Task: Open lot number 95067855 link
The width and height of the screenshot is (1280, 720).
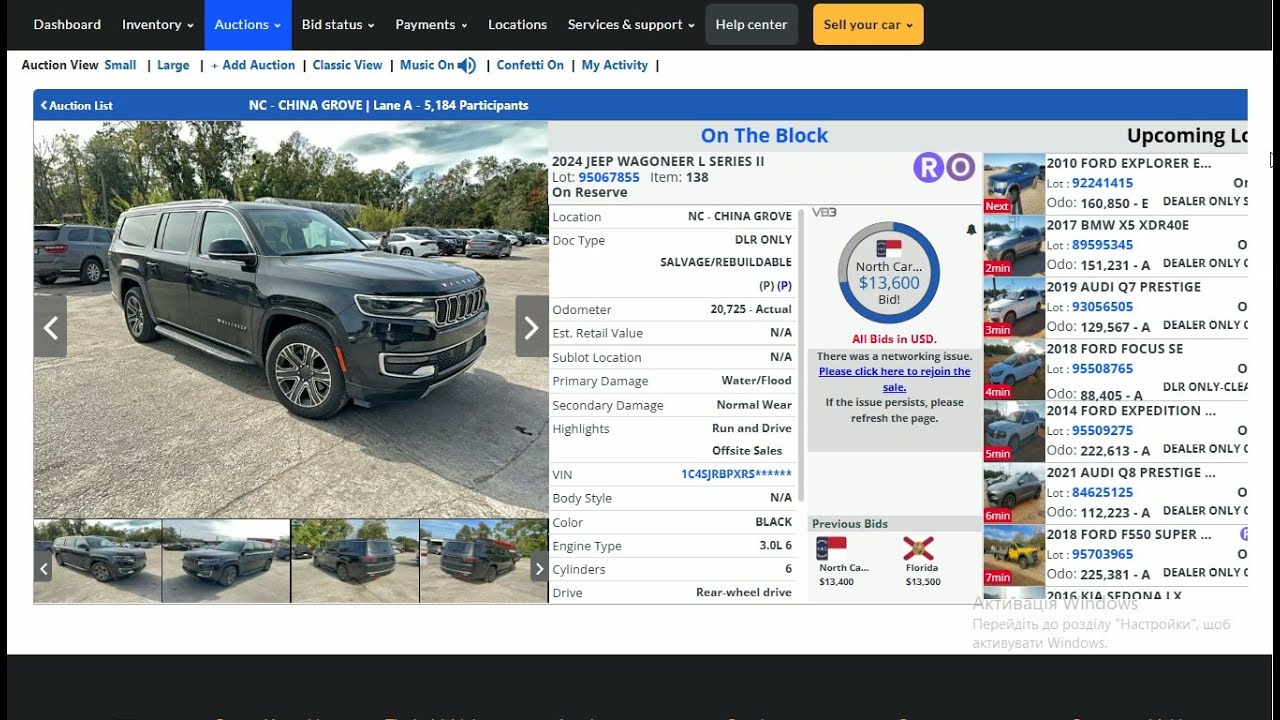Action: point(608,177)
